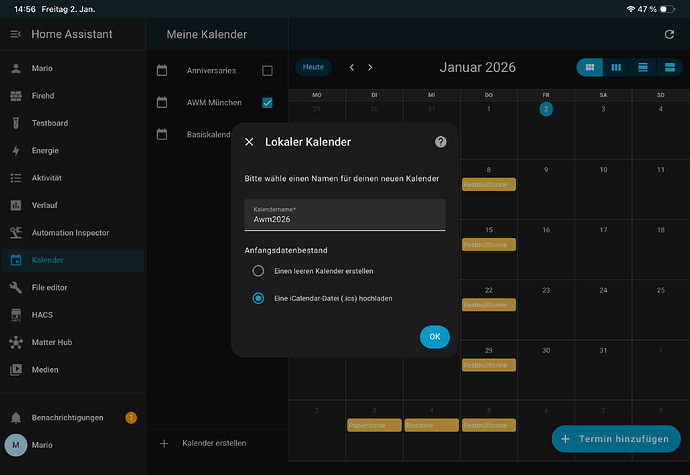Confirm dialog with OK button
The image size is (690, 475).
(x=434, y=337)
